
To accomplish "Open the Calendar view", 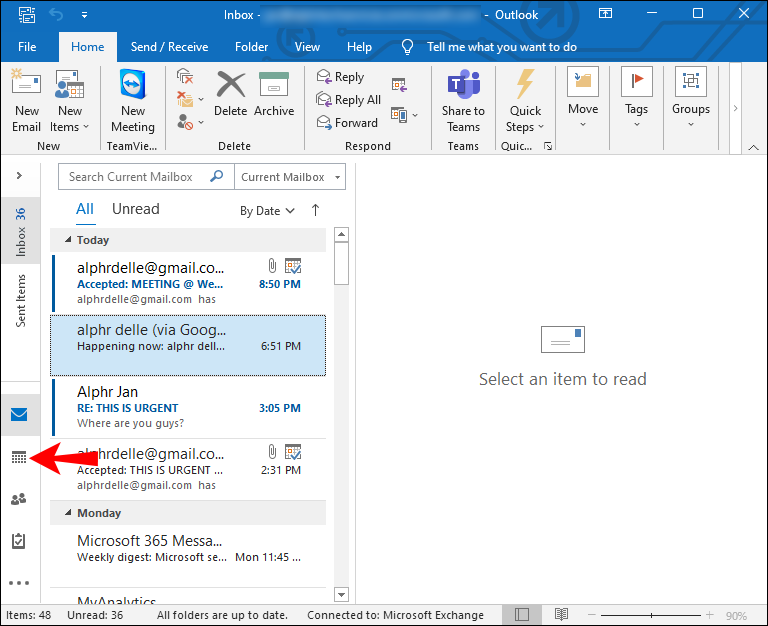I will click(19, 457).
